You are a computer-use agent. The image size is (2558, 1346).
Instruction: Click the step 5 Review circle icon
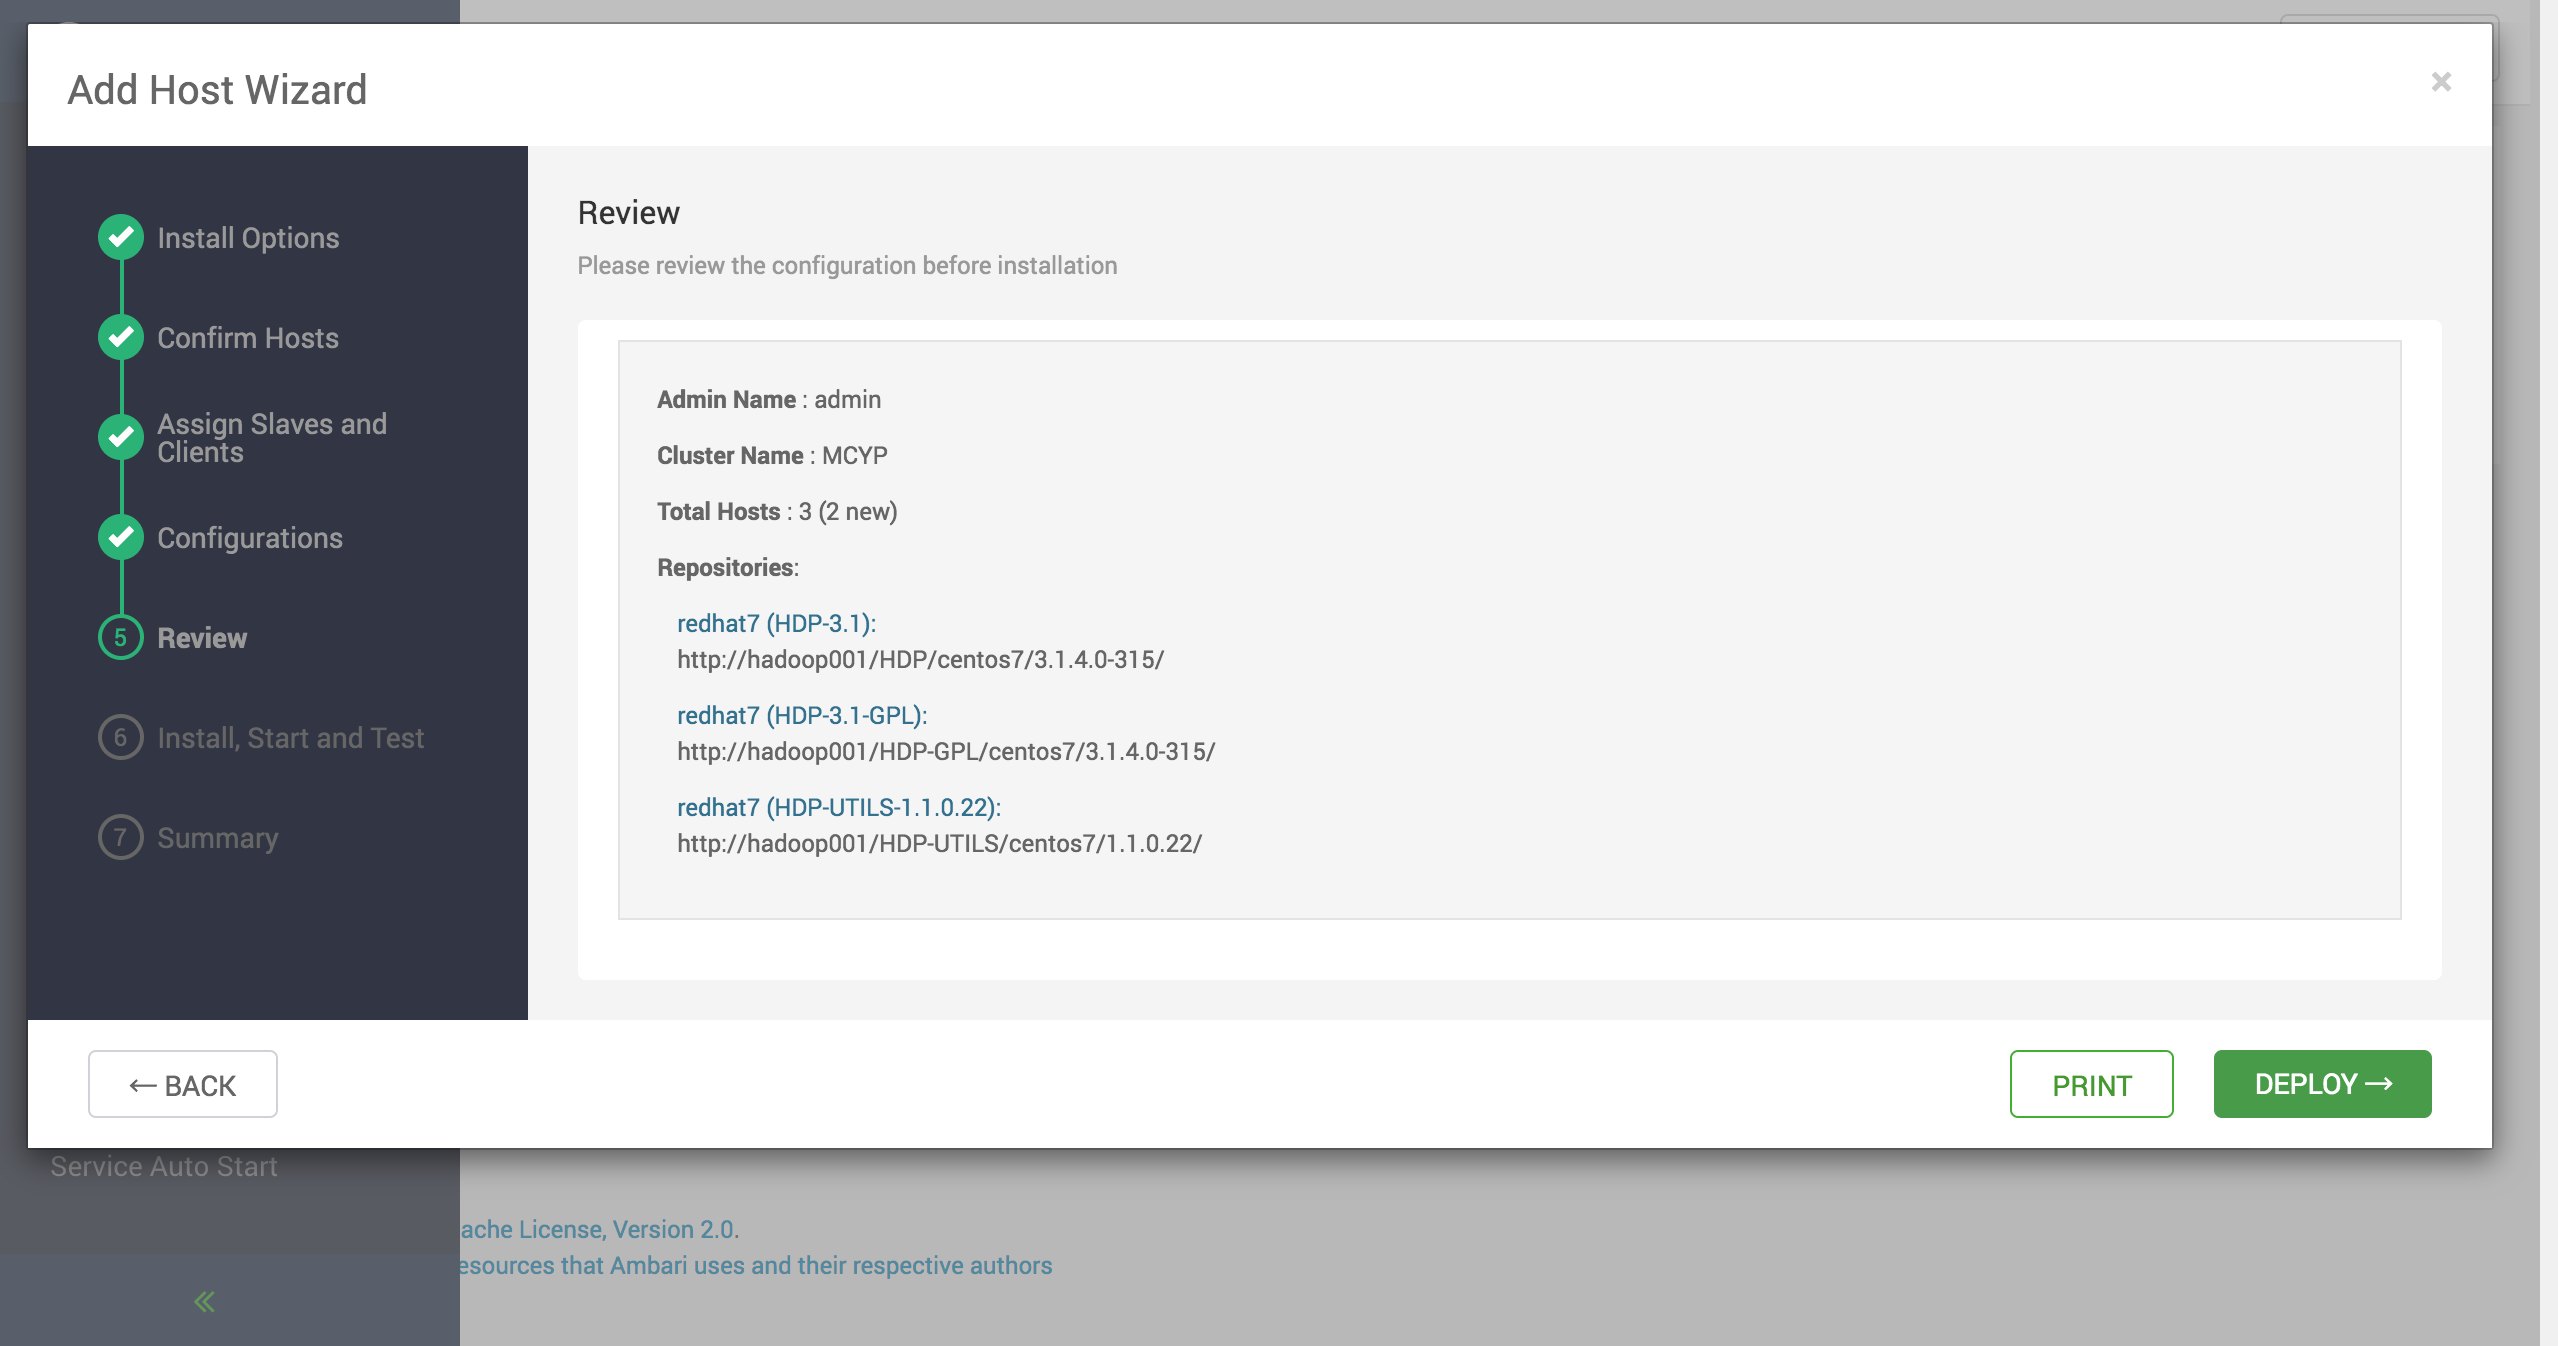click(121, 637)
